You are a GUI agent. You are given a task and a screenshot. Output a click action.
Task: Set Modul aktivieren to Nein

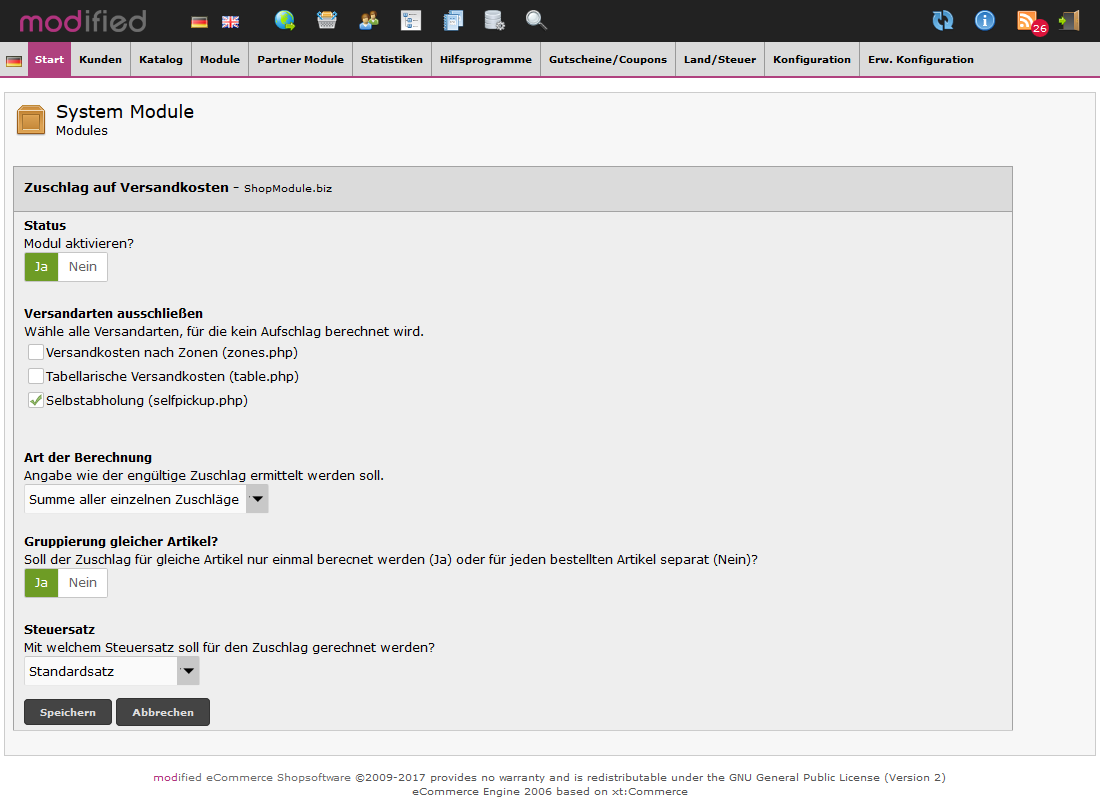point(83,267)
